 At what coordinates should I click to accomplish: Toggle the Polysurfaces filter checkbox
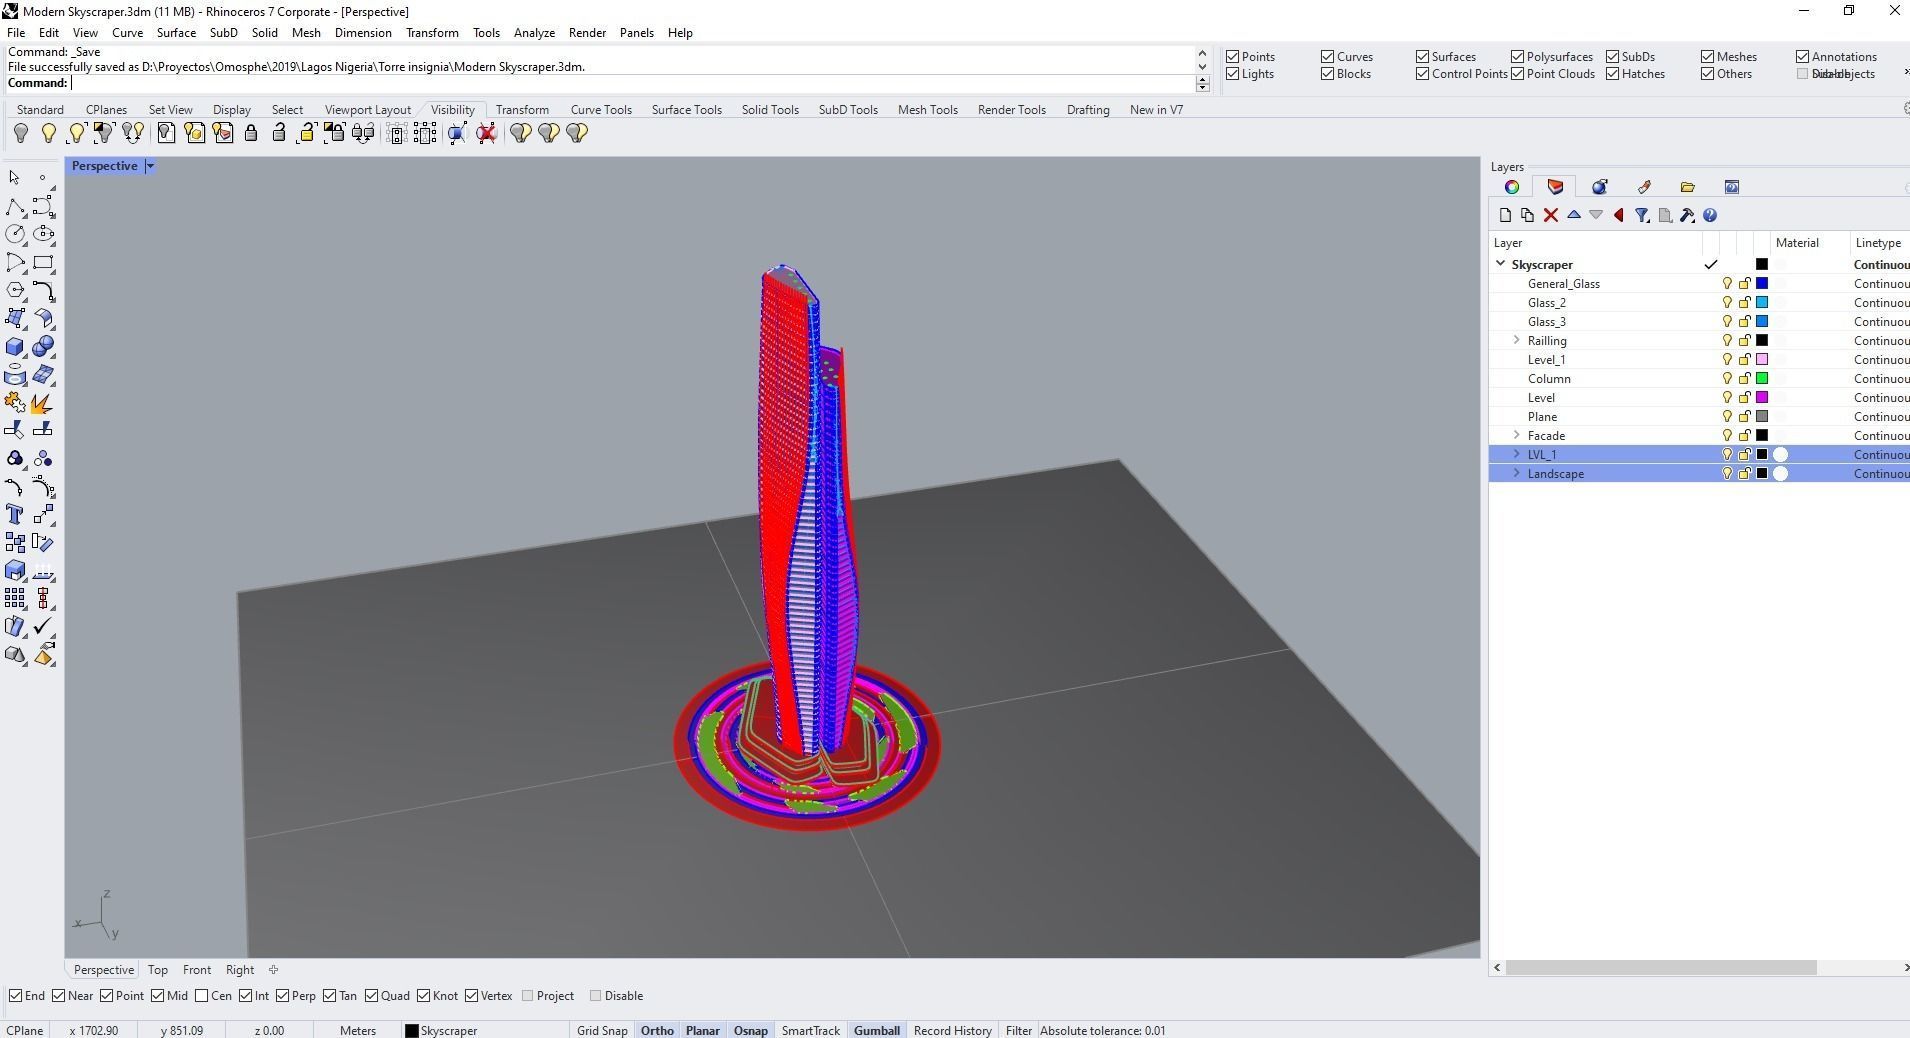1518,57
